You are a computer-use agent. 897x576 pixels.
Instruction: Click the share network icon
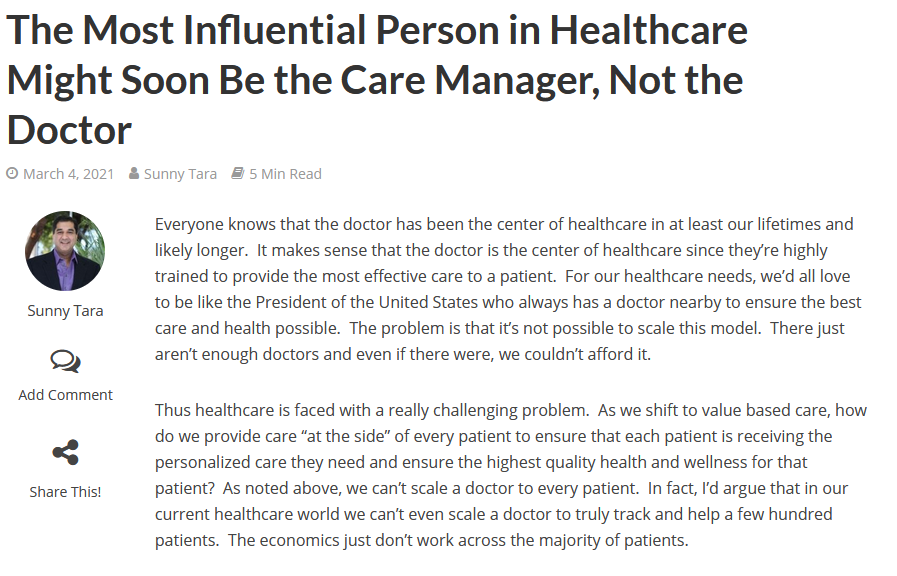coord(65,452)
